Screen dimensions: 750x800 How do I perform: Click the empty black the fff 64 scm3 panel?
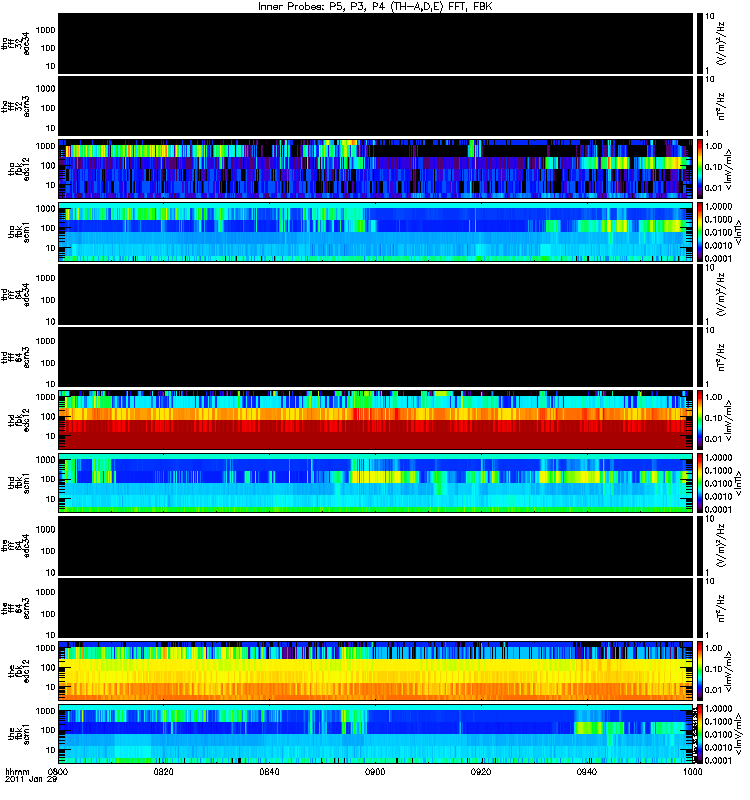click(x=375, y=609)
